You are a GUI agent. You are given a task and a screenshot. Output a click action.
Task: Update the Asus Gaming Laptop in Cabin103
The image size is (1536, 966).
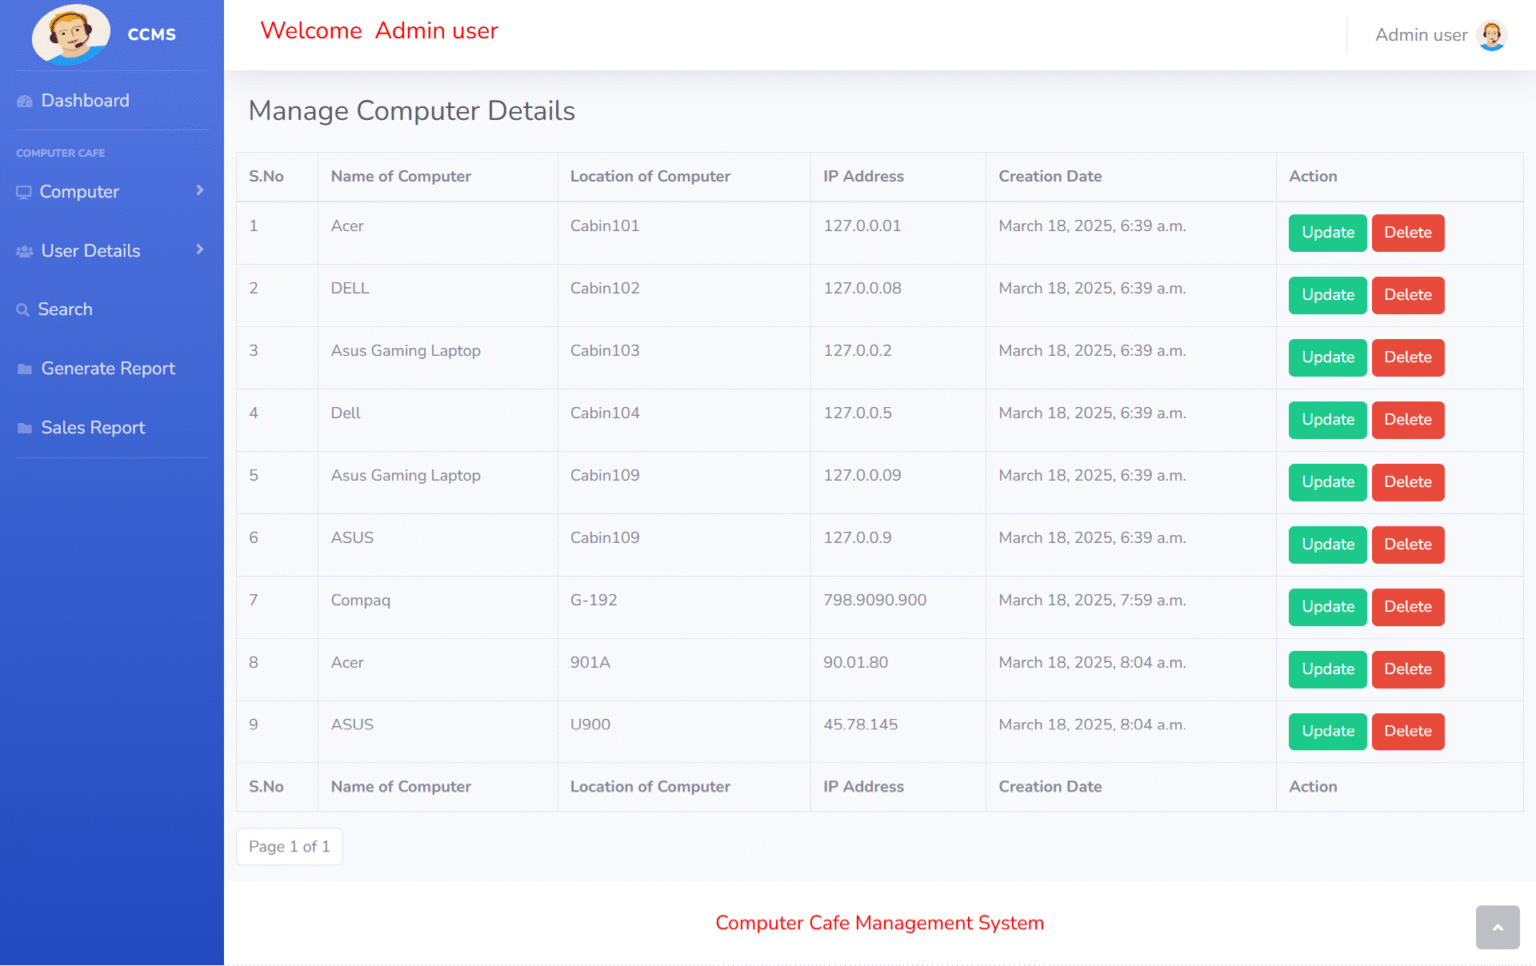[x=1327, y=357]
